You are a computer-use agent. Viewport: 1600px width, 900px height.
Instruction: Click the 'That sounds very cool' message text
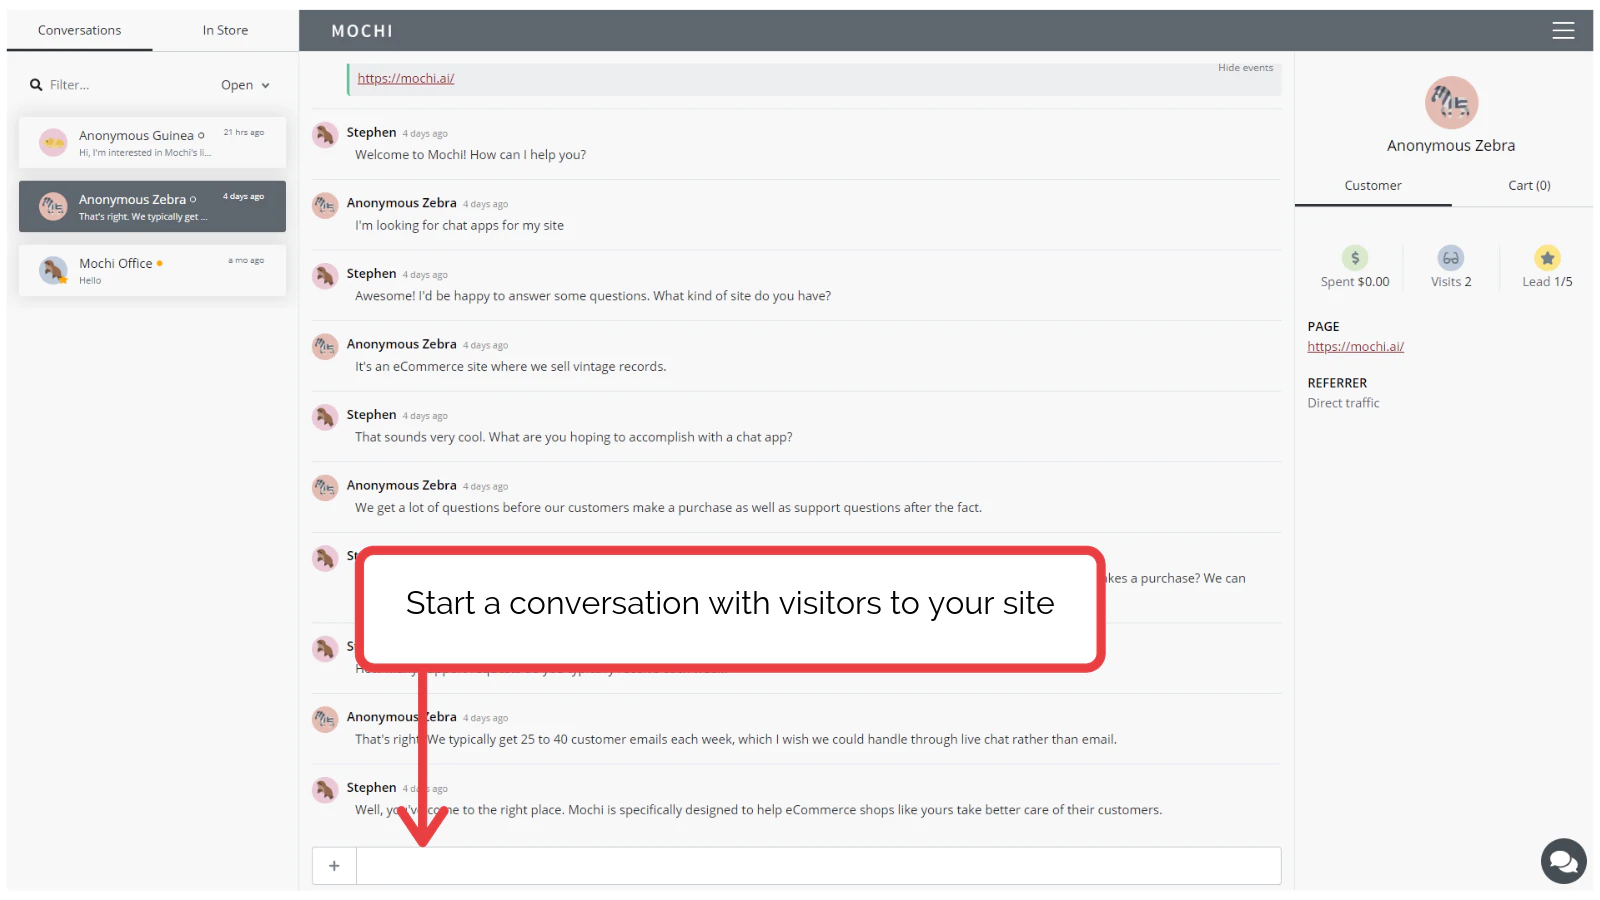[x=573, y=438]
